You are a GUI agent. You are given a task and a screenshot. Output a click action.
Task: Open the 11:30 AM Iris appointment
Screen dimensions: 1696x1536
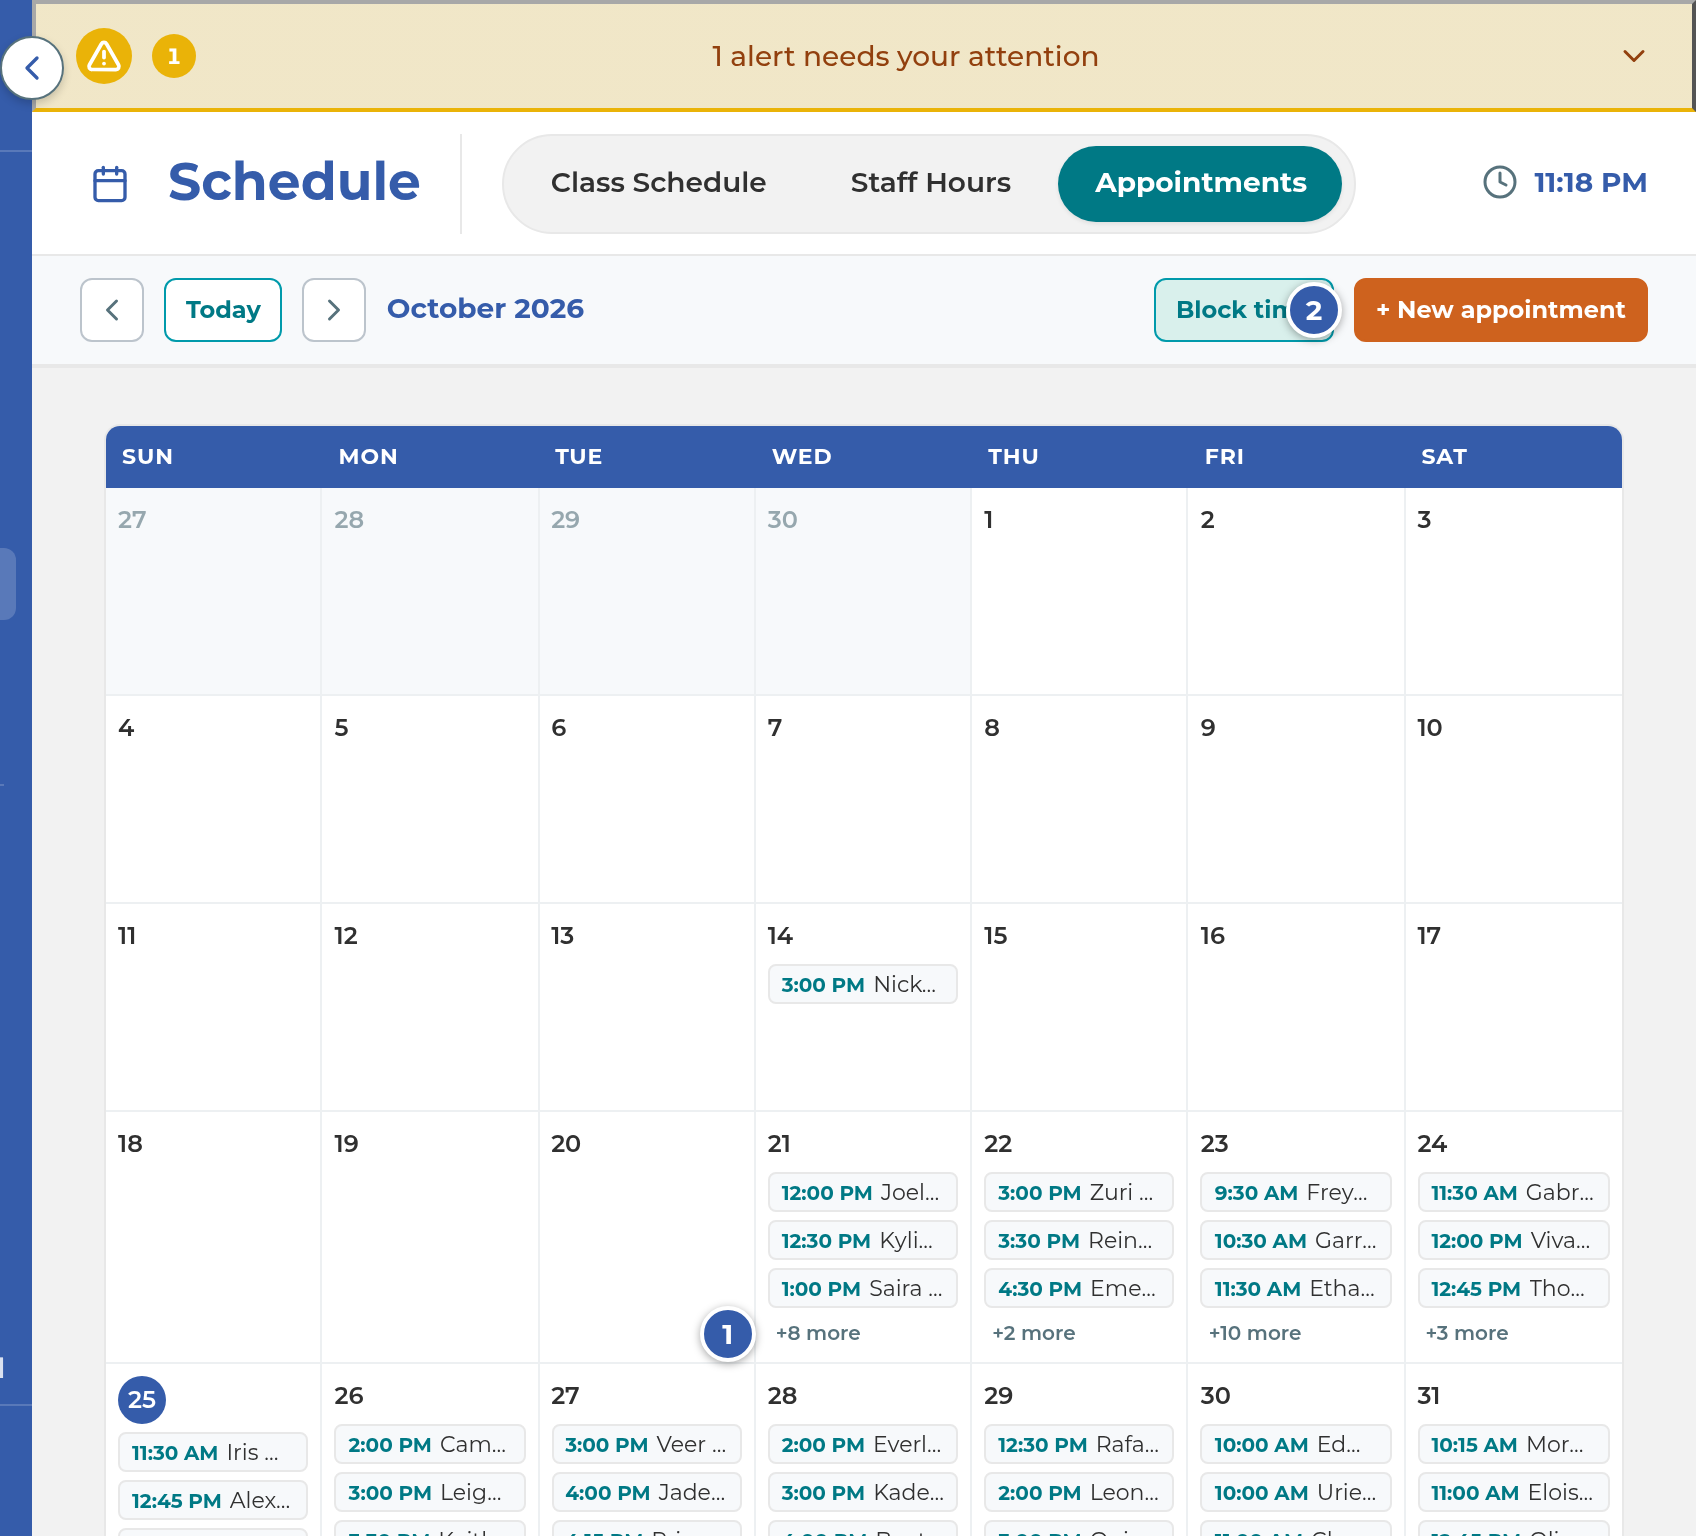[213, 1452]
